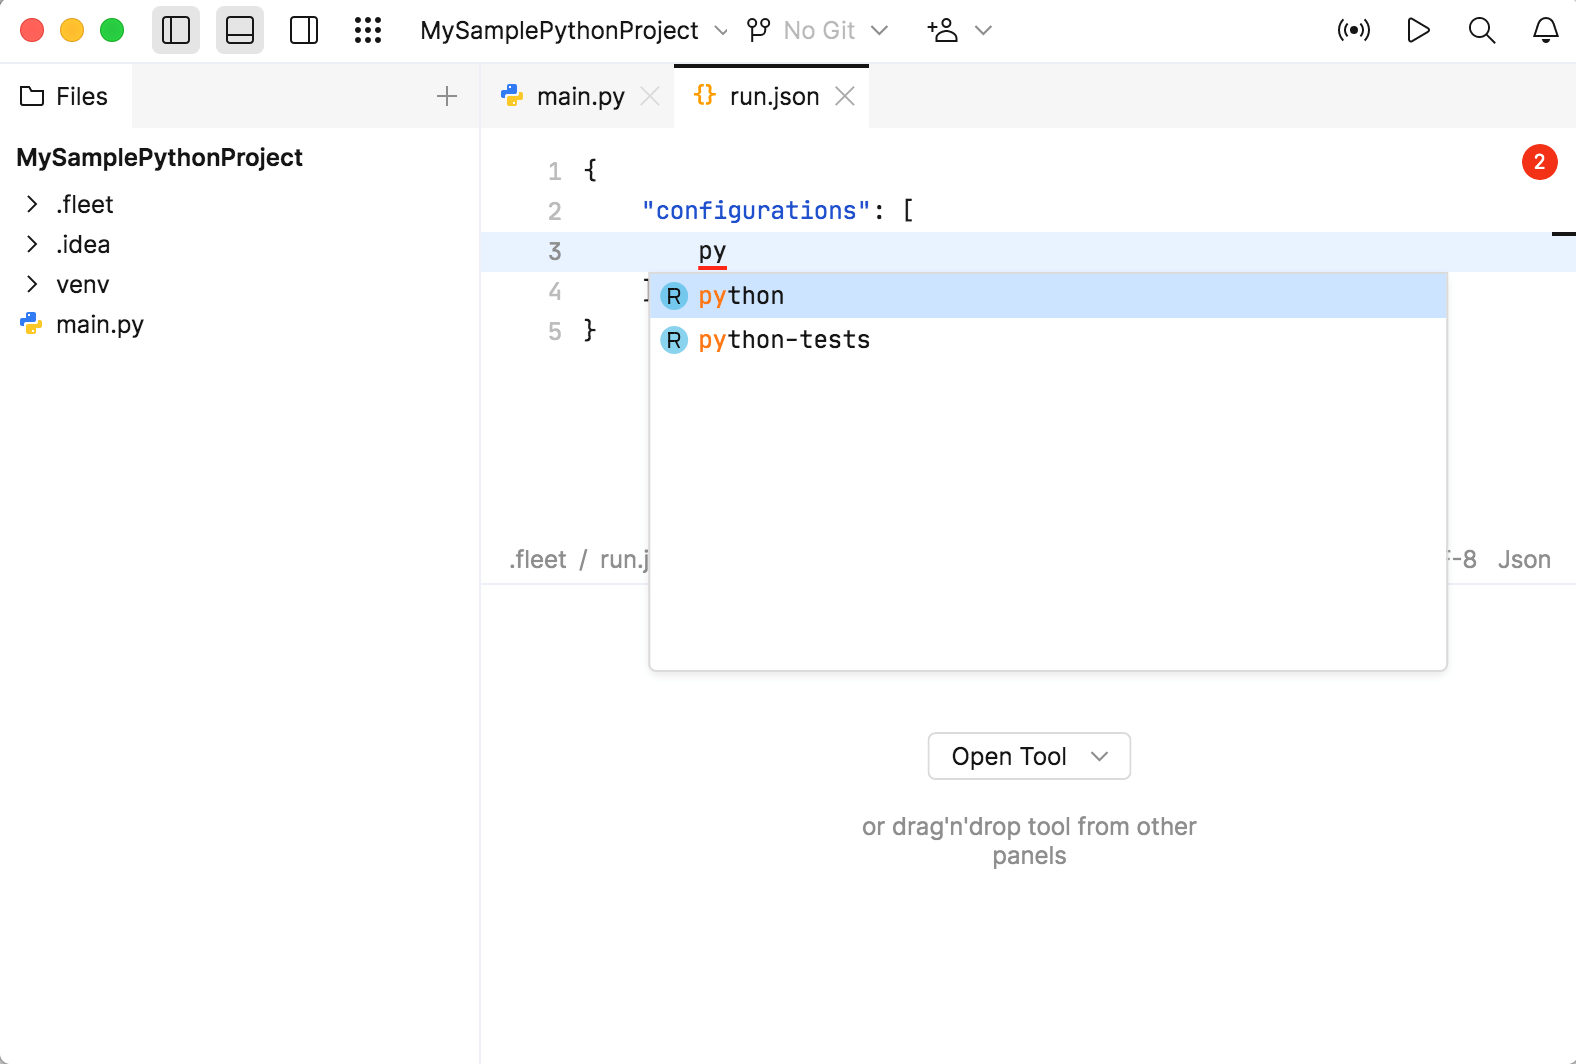Toggle the right panel visibility
The height and width of the screenshot is (1064, 1576).
point(304,30)
